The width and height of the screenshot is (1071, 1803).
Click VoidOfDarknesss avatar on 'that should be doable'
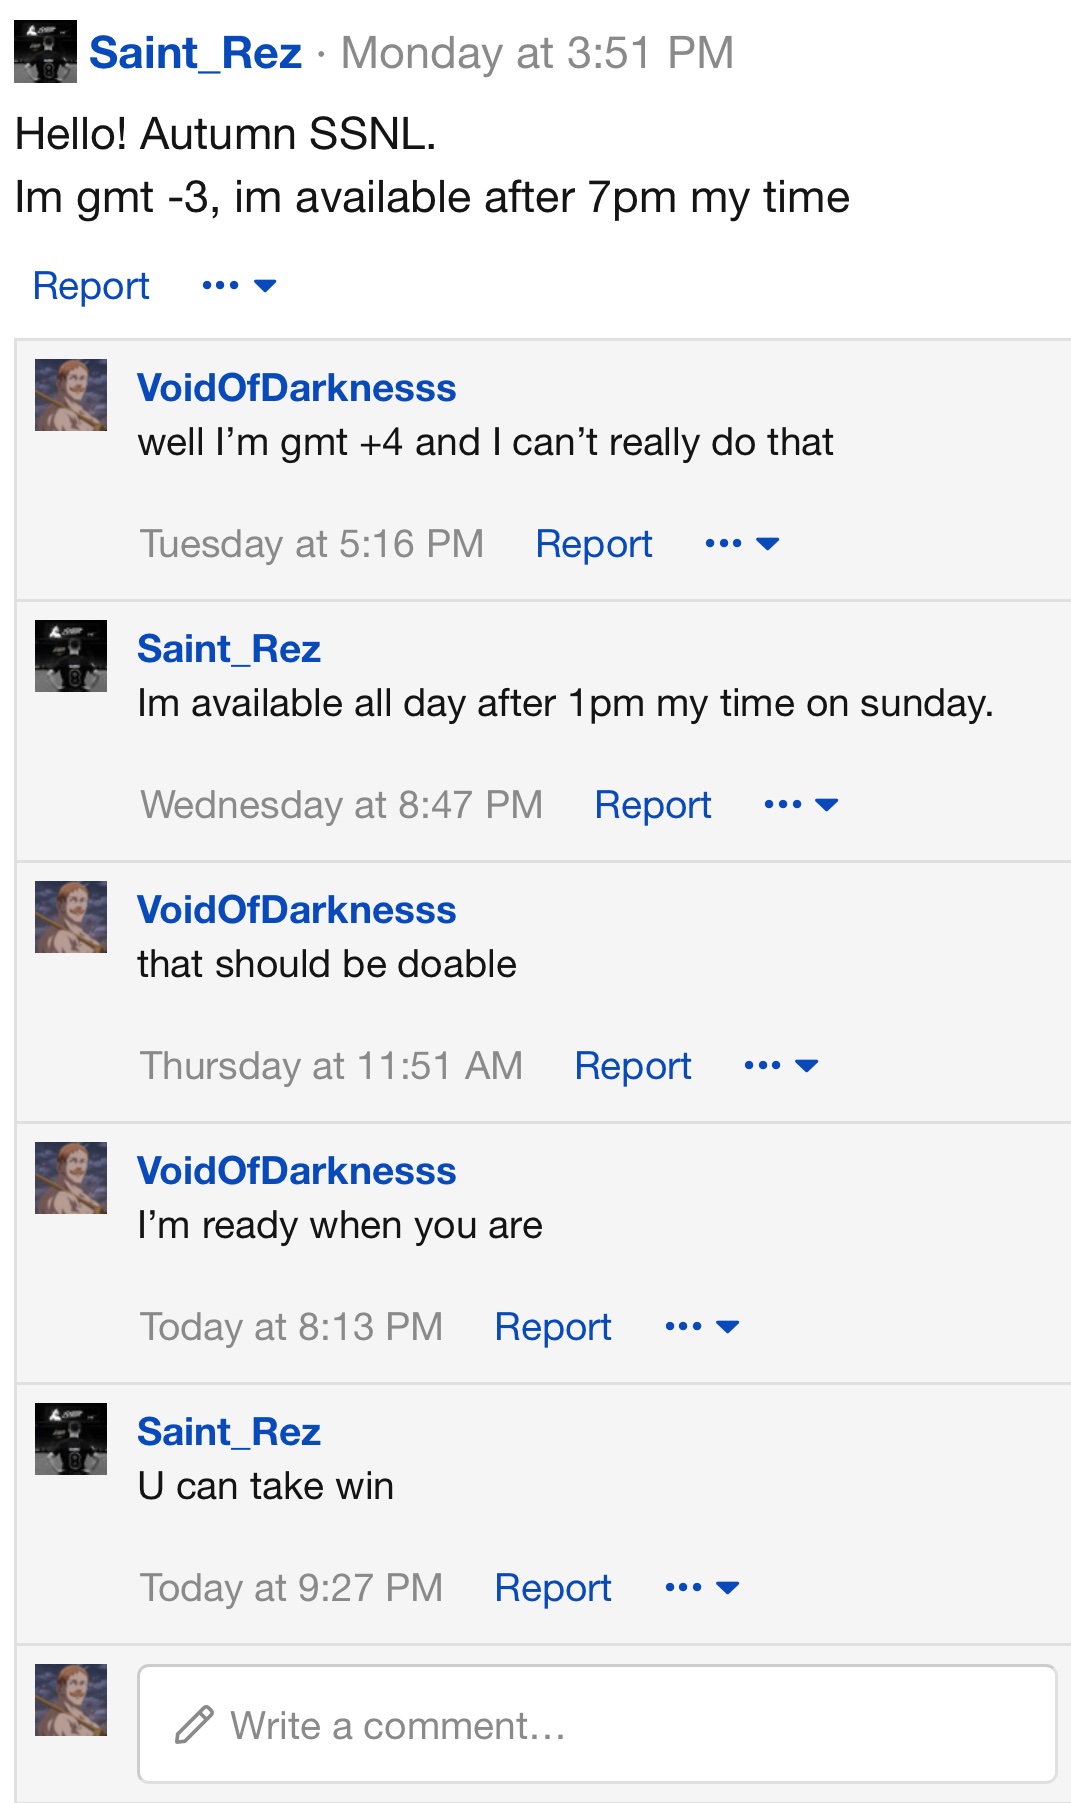click(x=71, y=917)
